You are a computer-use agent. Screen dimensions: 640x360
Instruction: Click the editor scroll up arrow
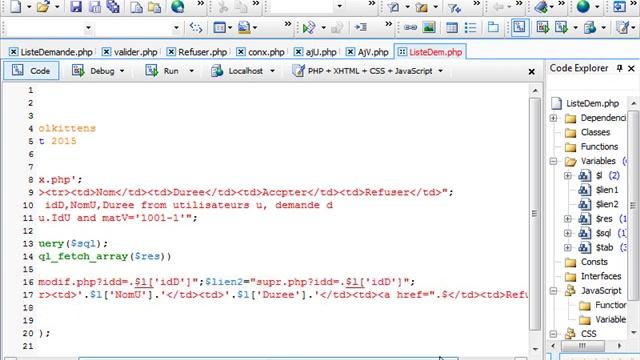point(535,90)
